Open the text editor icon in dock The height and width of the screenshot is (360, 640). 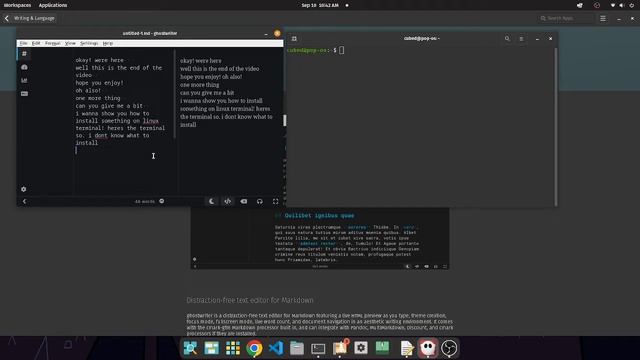click(407, 348)
